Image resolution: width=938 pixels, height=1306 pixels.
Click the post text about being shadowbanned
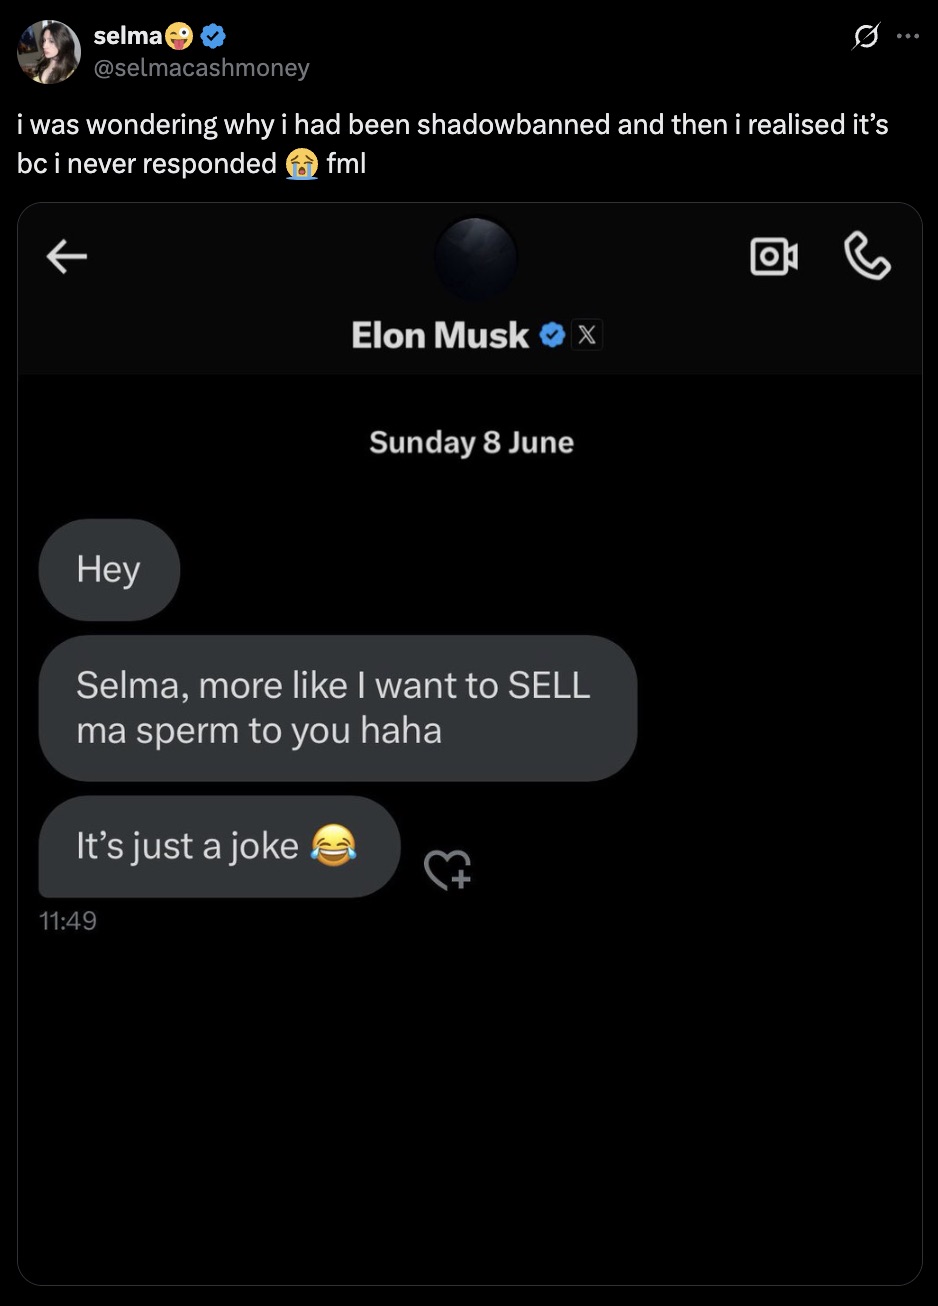coord(452,143)
